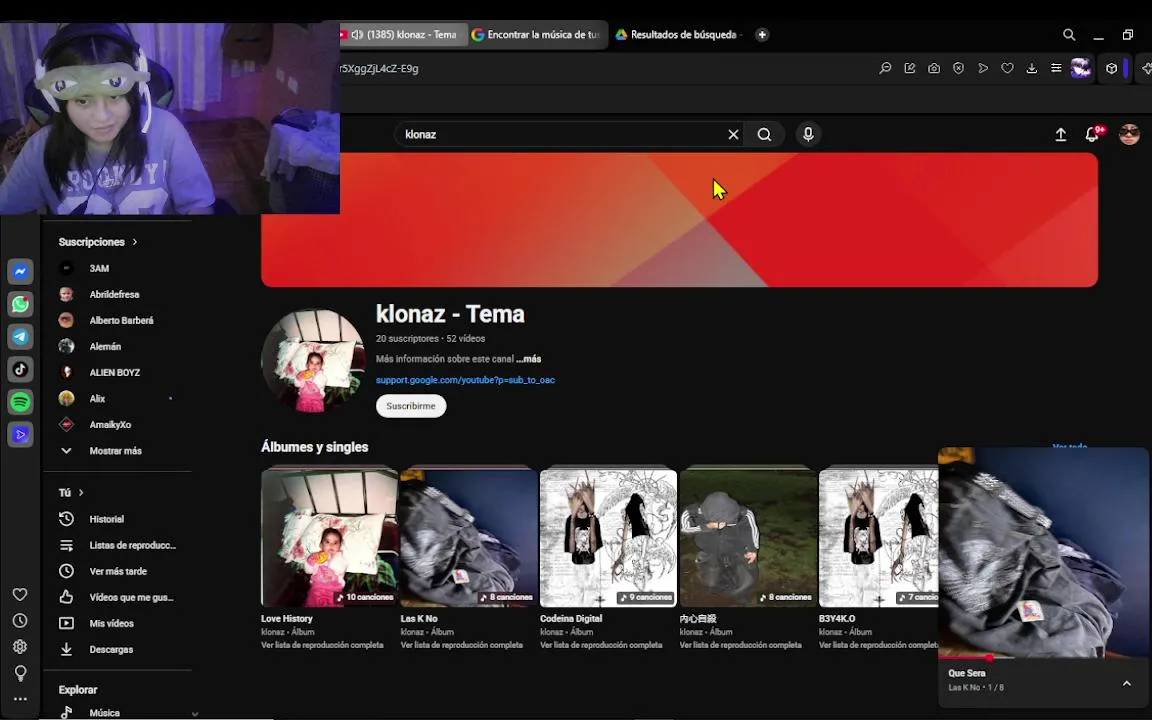Click the zoom-out magnifier icon in the address bar
The height and width of the screenshot is (720, 1152).
pos(885,68)
